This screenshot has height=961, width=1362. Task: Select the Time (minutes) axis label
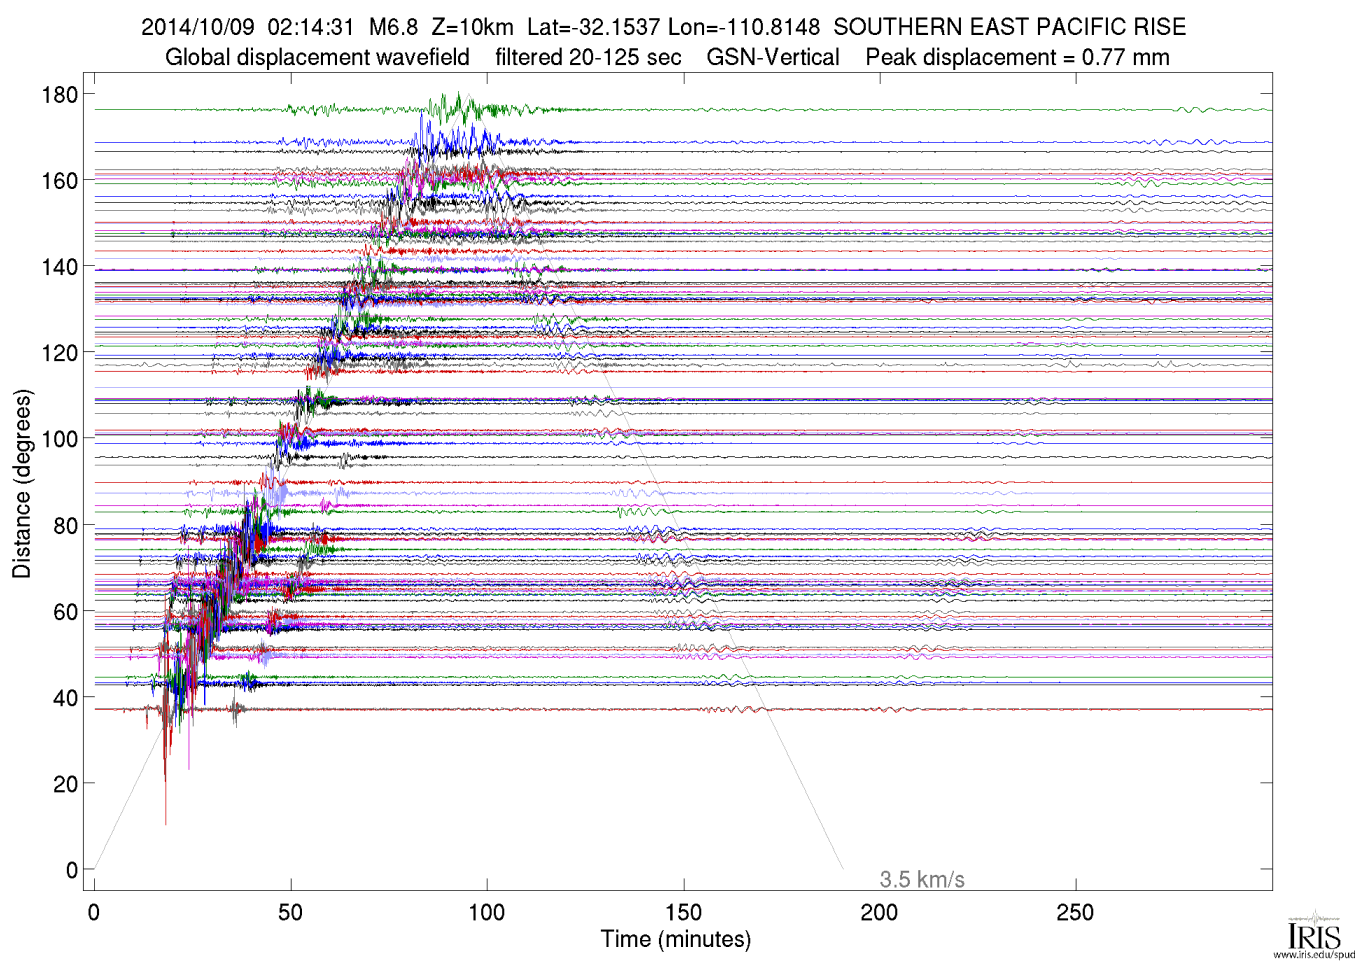(x=675, y=940)
